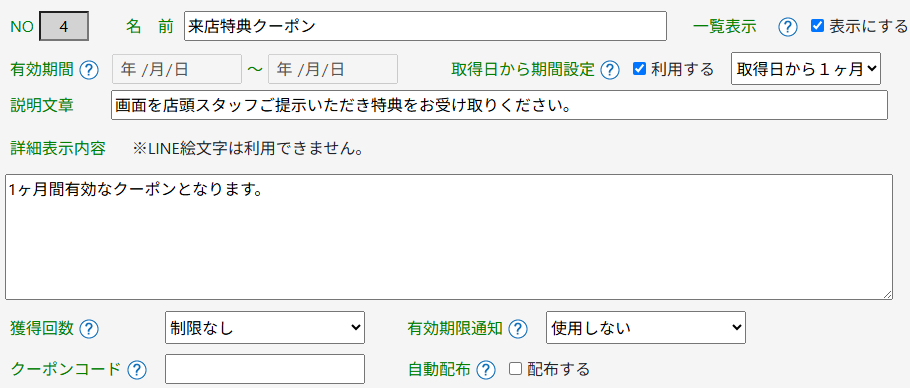Screen dimensions: 910x388
Task: Click the NO field showing 4
Action: point(64,27)
